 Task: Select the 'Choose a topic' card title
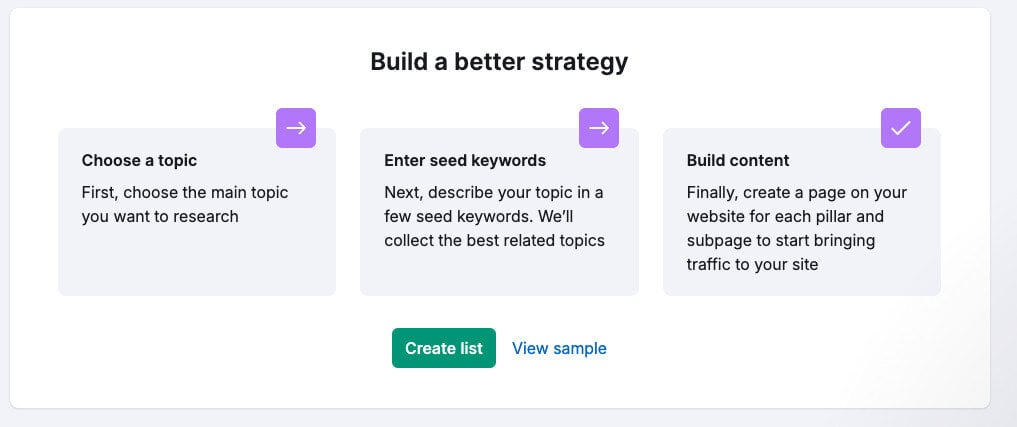point(139,160)
